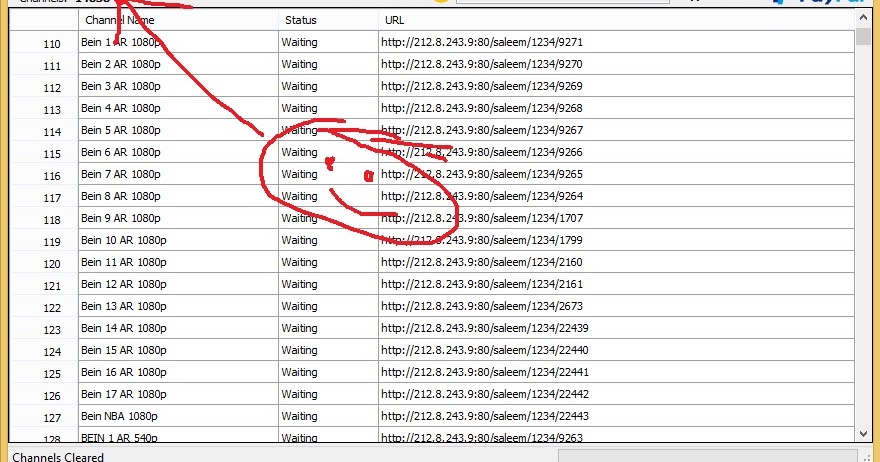Click row number 115
This screenshot has width=880, height=462.
pyautogui.click(x=52, y=154)
